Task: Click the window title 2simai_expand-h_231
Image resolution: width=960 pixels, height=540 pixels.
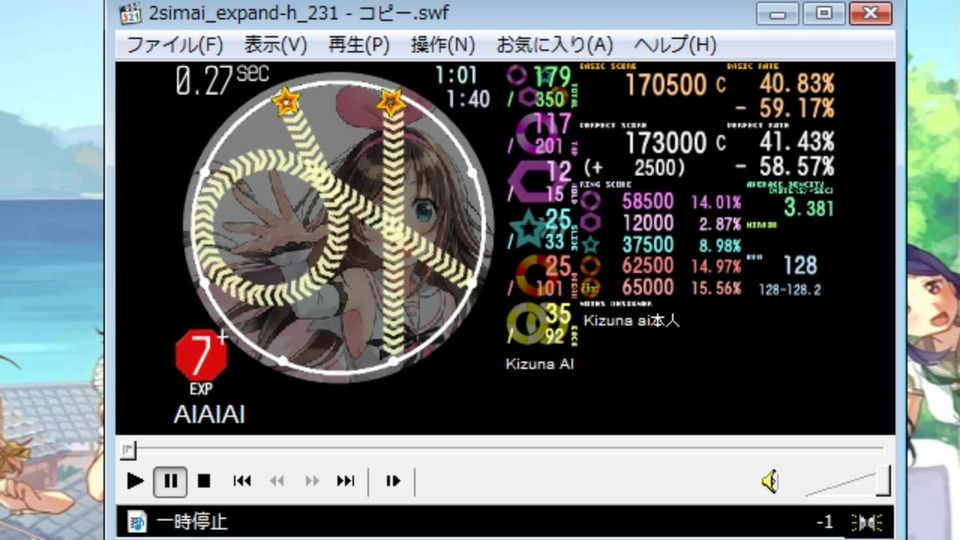Action: tap(298, 13)
